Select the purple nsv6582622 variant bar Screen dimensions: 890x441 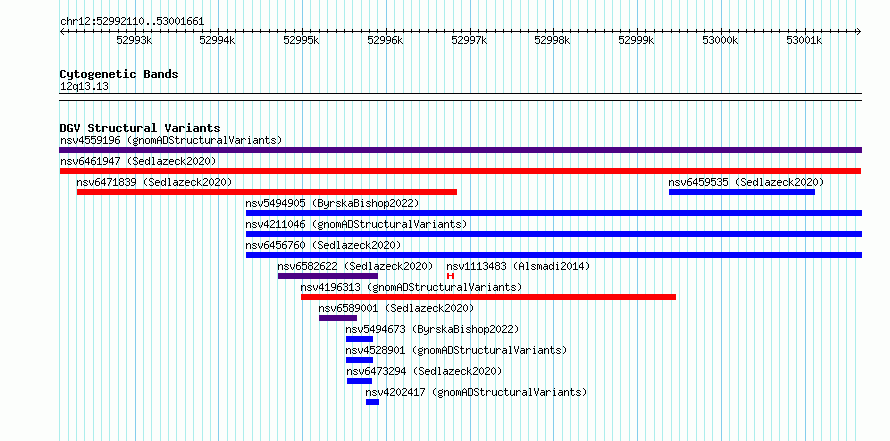(x=328, y=276)
